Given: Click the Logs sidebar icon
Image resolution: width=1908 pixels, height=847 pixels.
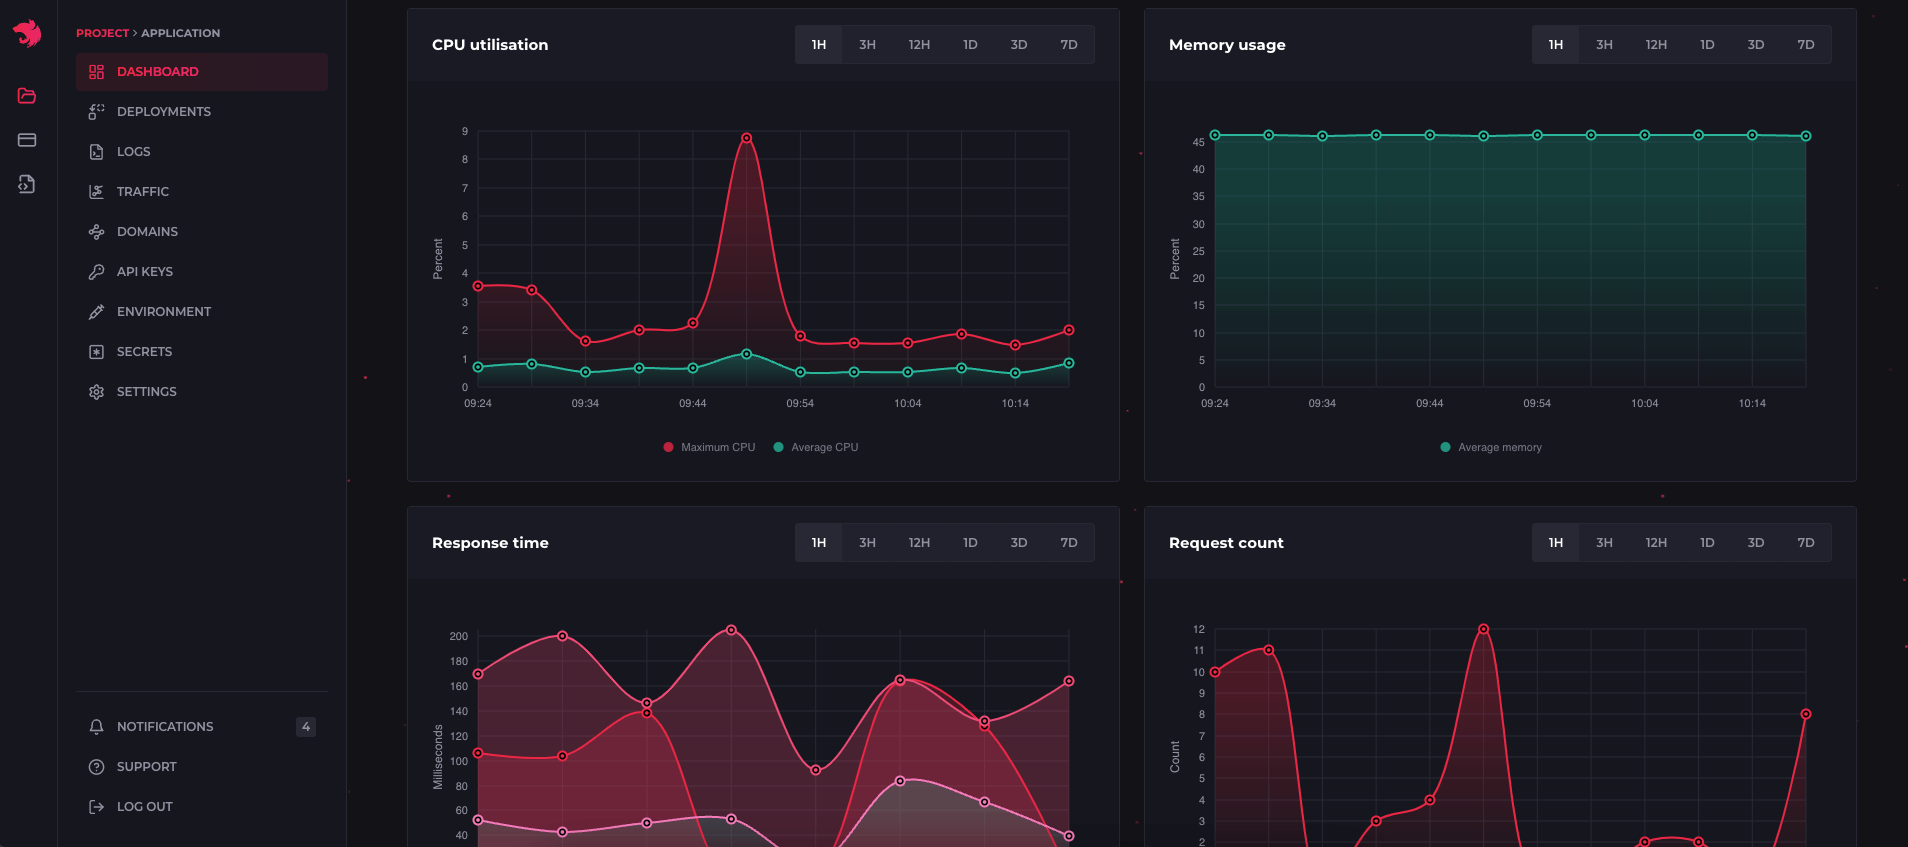Looking at the screenshot, I should (x=96, y=152).
